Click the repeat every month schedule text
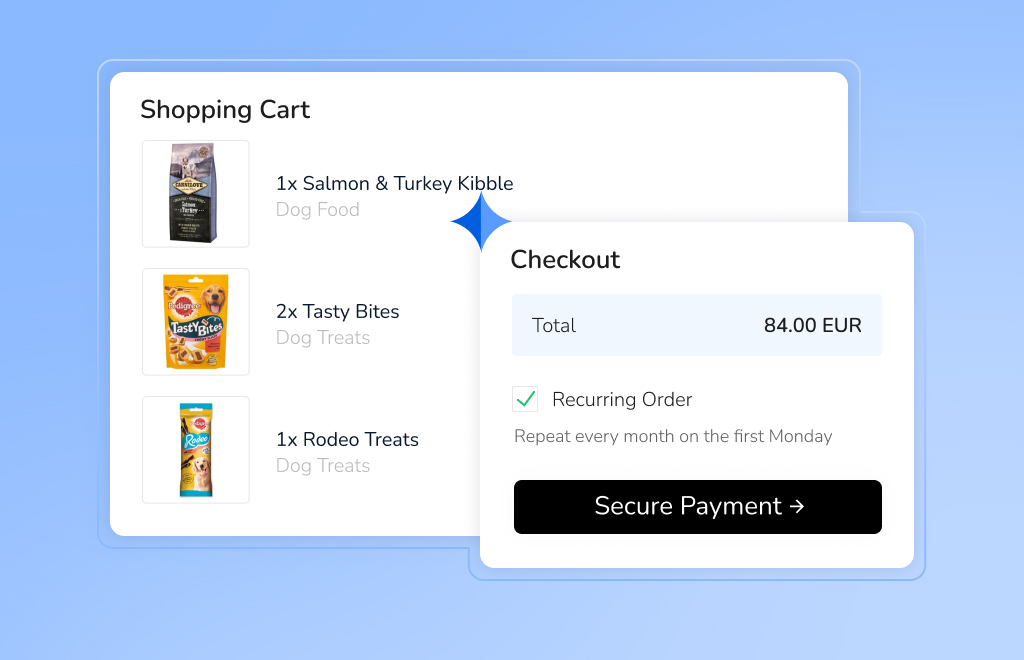1024x660 pixels. coord(673,436)
